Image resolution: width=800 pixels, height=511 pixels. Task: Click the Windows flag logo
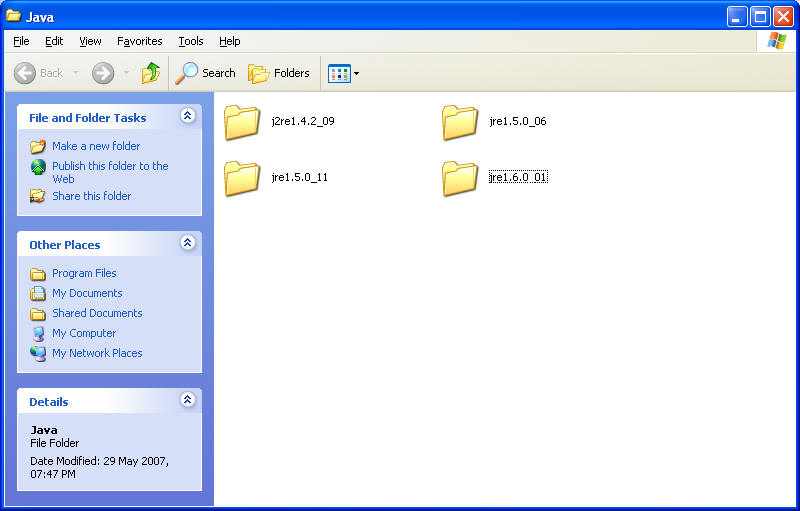coord(777,41)
